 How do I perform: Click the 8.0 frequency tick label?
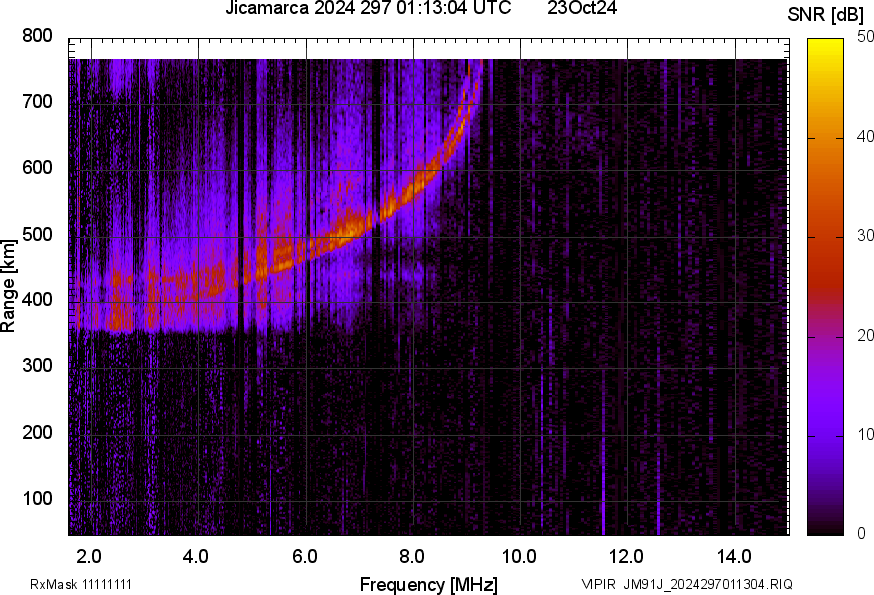click(412, 556)
